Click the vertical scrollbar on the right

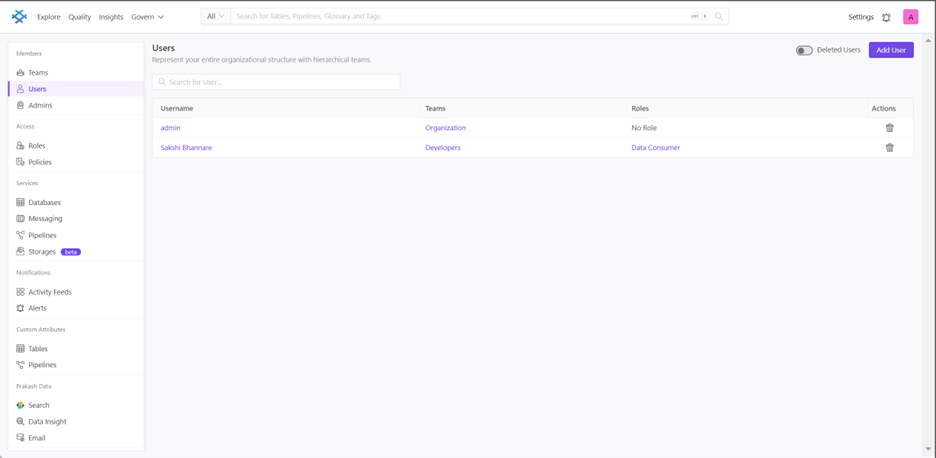[929, 240]
